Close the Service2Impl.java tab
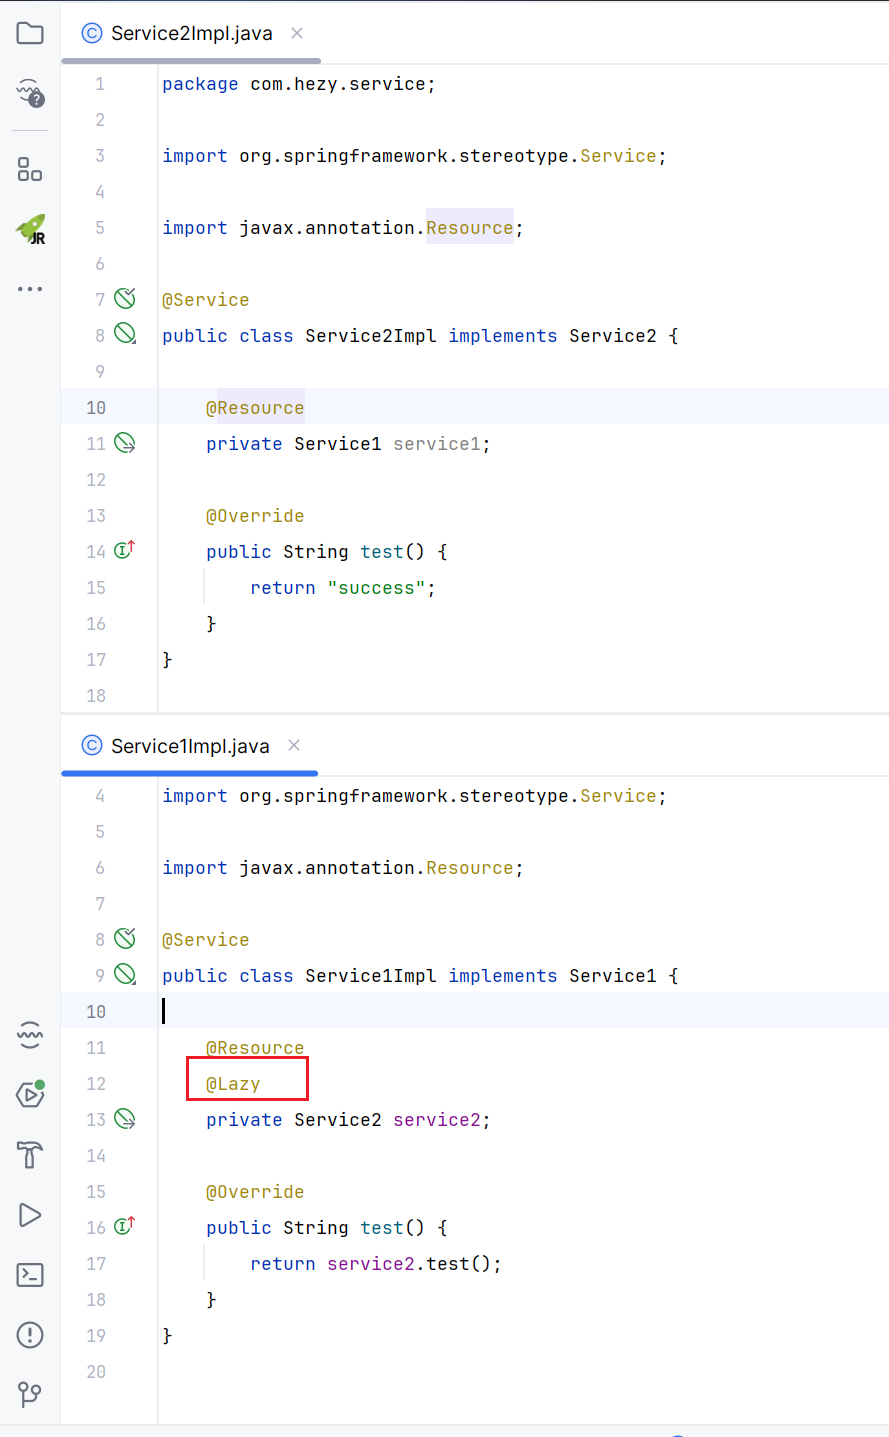 pos(297,33)
